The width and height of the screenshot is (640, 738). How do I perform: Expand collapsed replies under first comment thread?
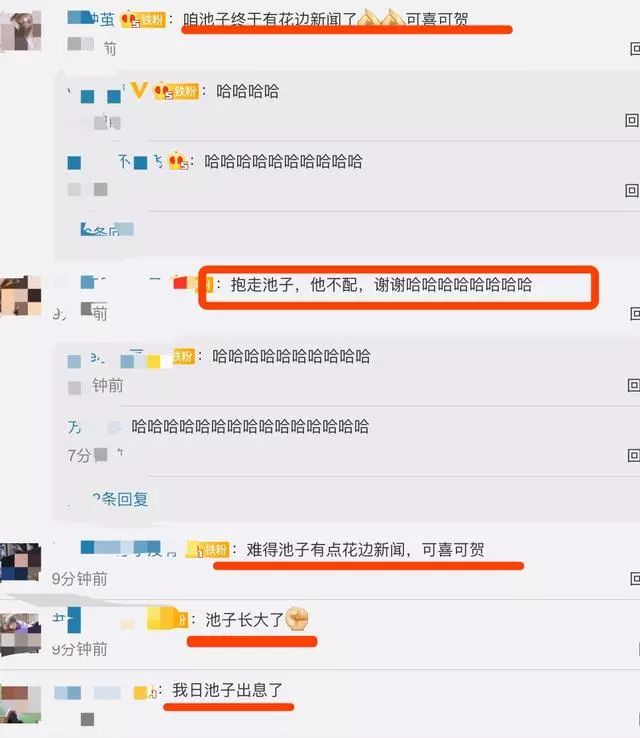[107, 230]
